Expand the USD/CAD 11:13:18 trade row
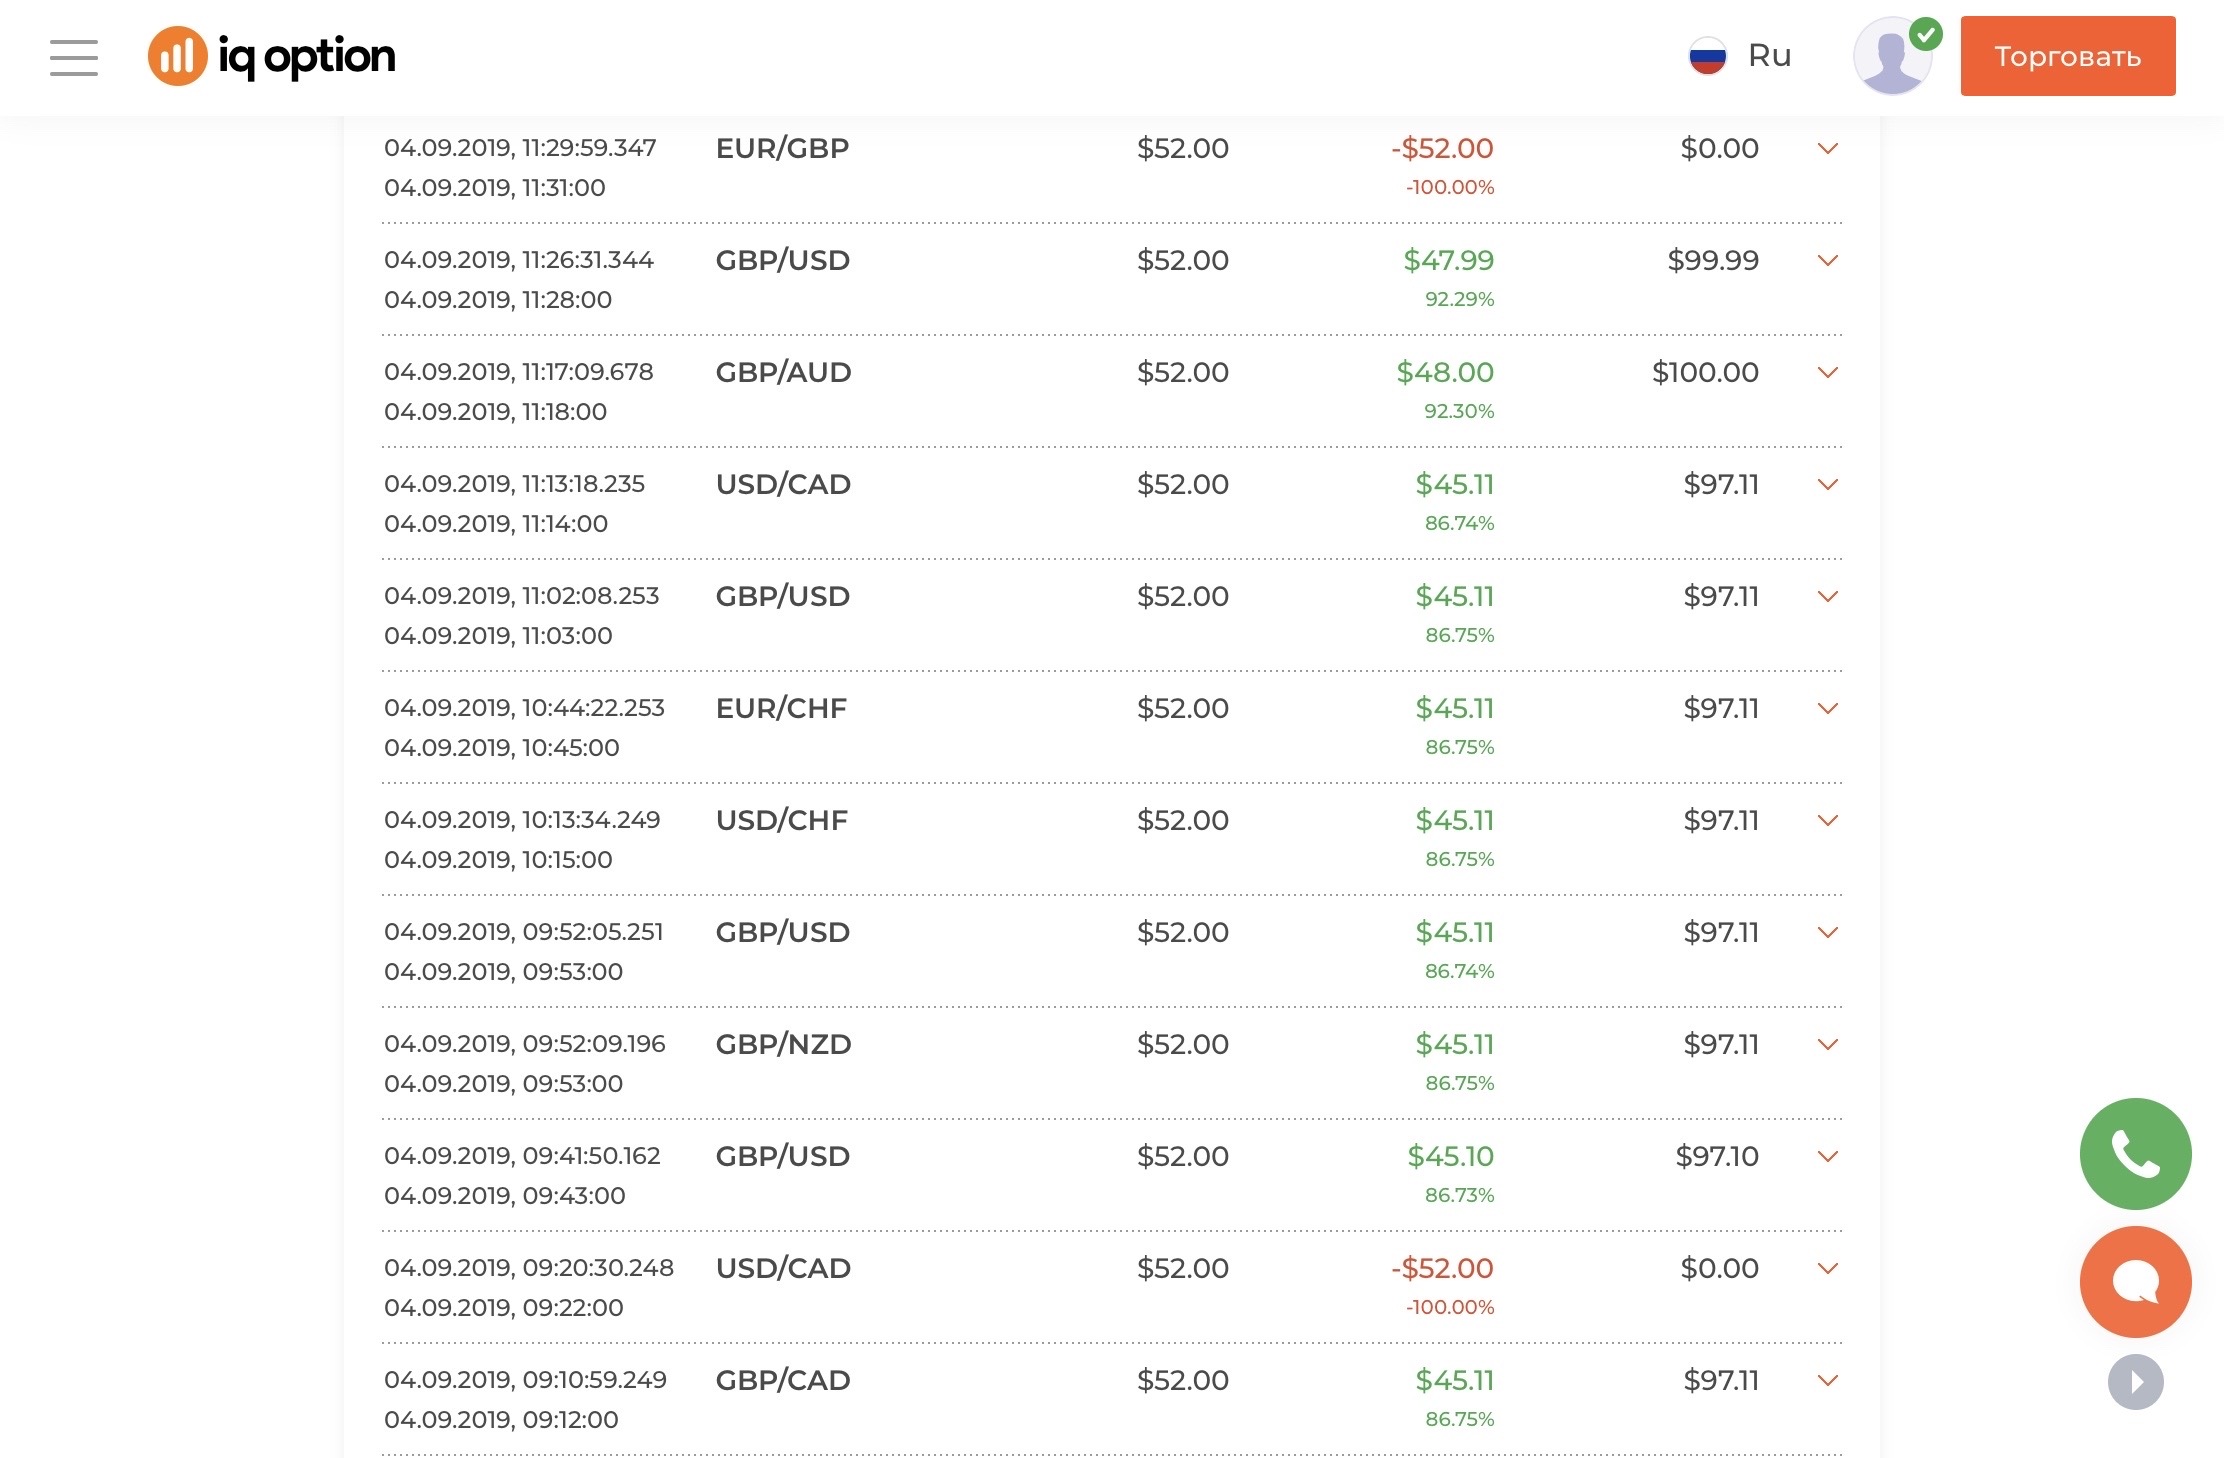 (x=1827, y=485)
